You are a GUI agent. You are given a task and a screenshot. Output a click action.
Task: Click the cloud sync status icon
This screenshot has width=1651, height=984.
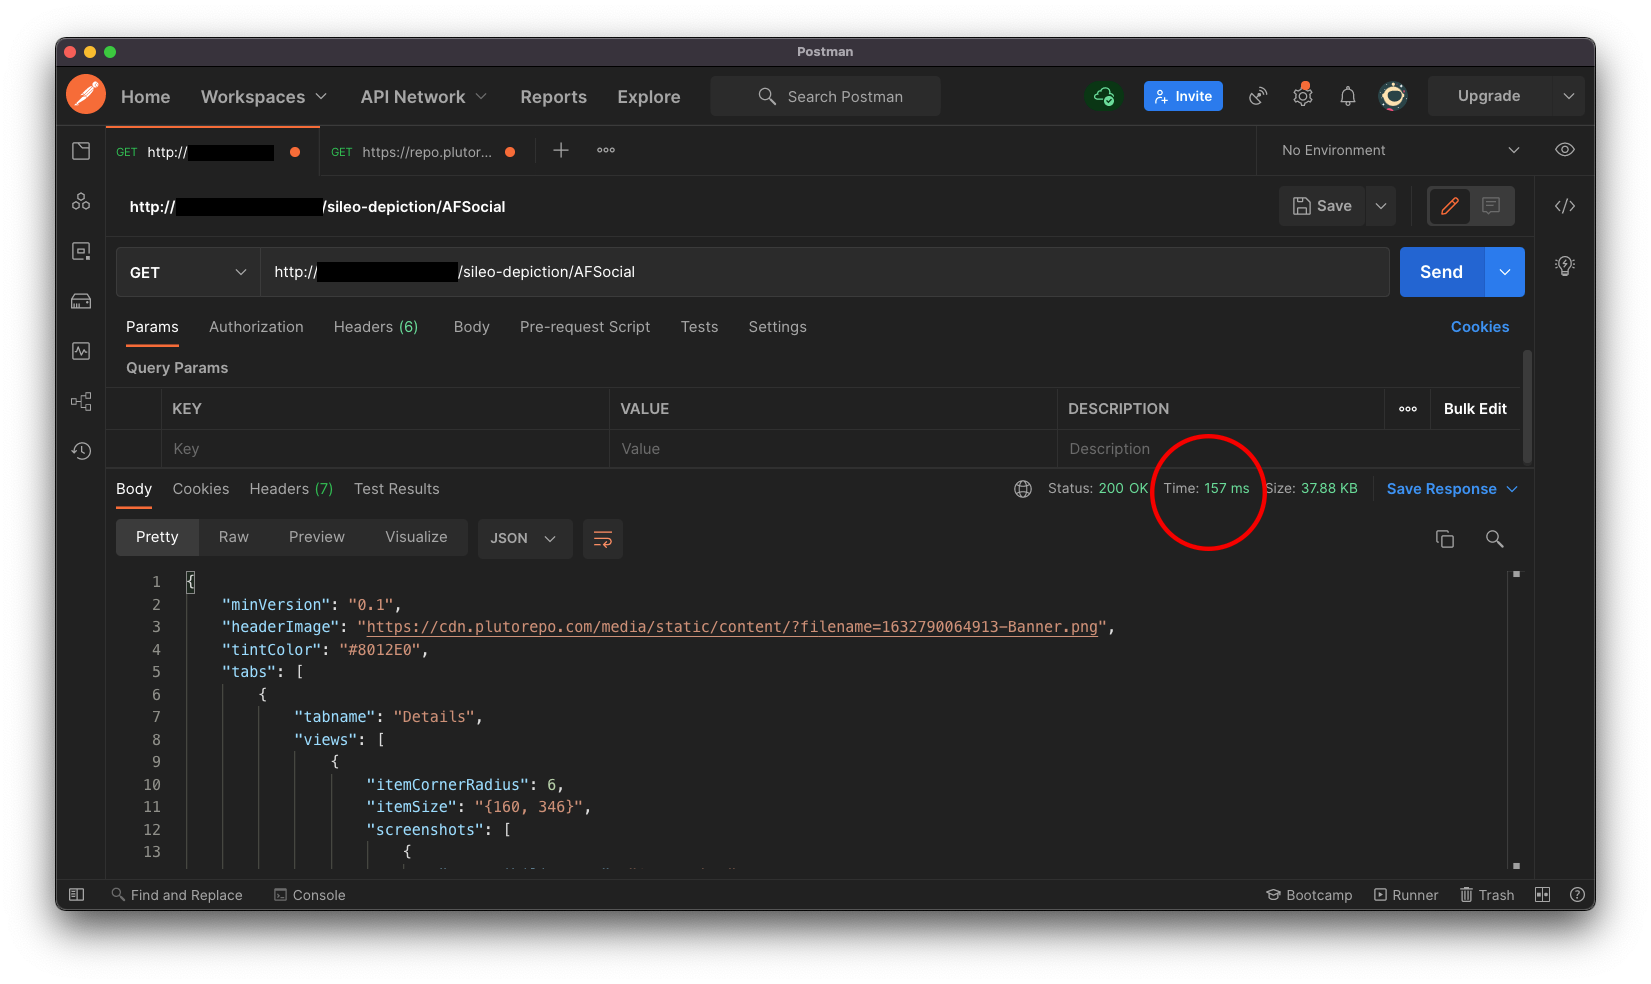coord(1104,96)
